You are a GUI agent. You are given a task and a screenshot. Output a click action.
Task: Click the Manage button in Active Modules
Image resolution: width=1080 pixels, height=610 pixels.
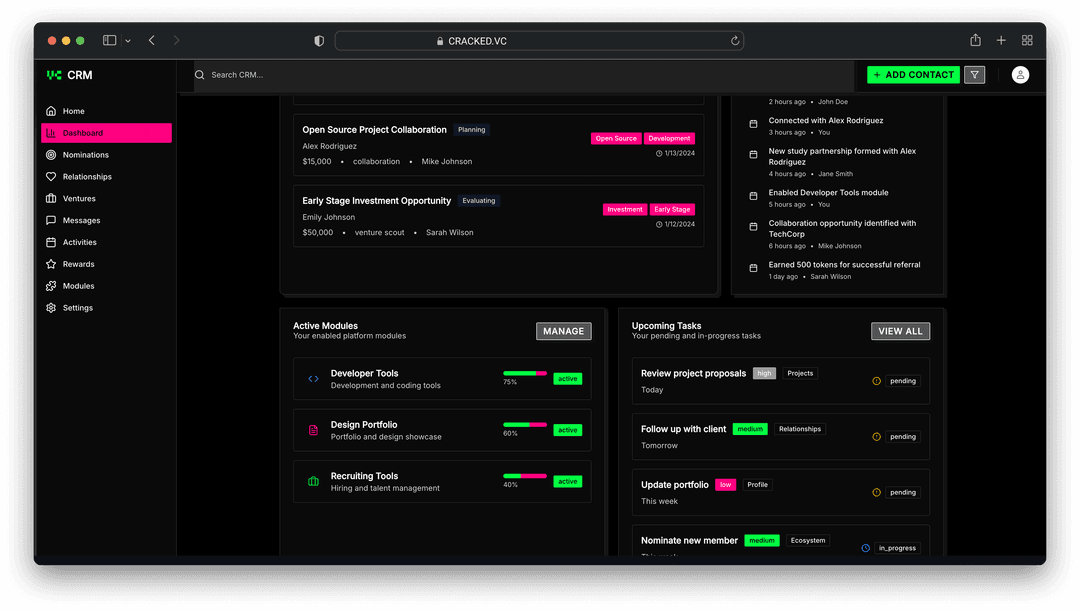pos(563,331)
